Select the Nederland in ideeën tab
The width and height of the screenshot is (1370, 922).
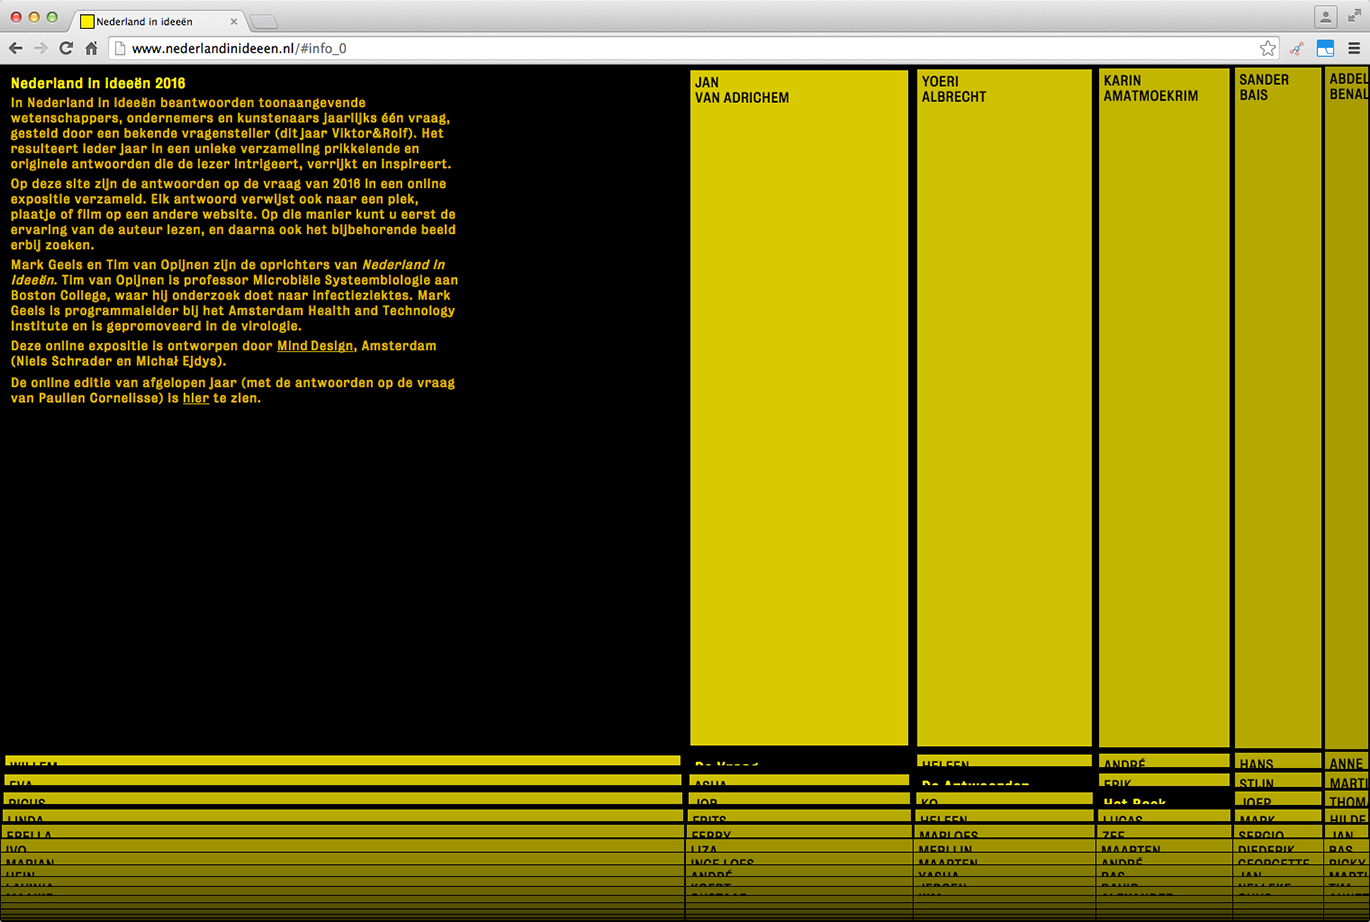pos(150,21)
